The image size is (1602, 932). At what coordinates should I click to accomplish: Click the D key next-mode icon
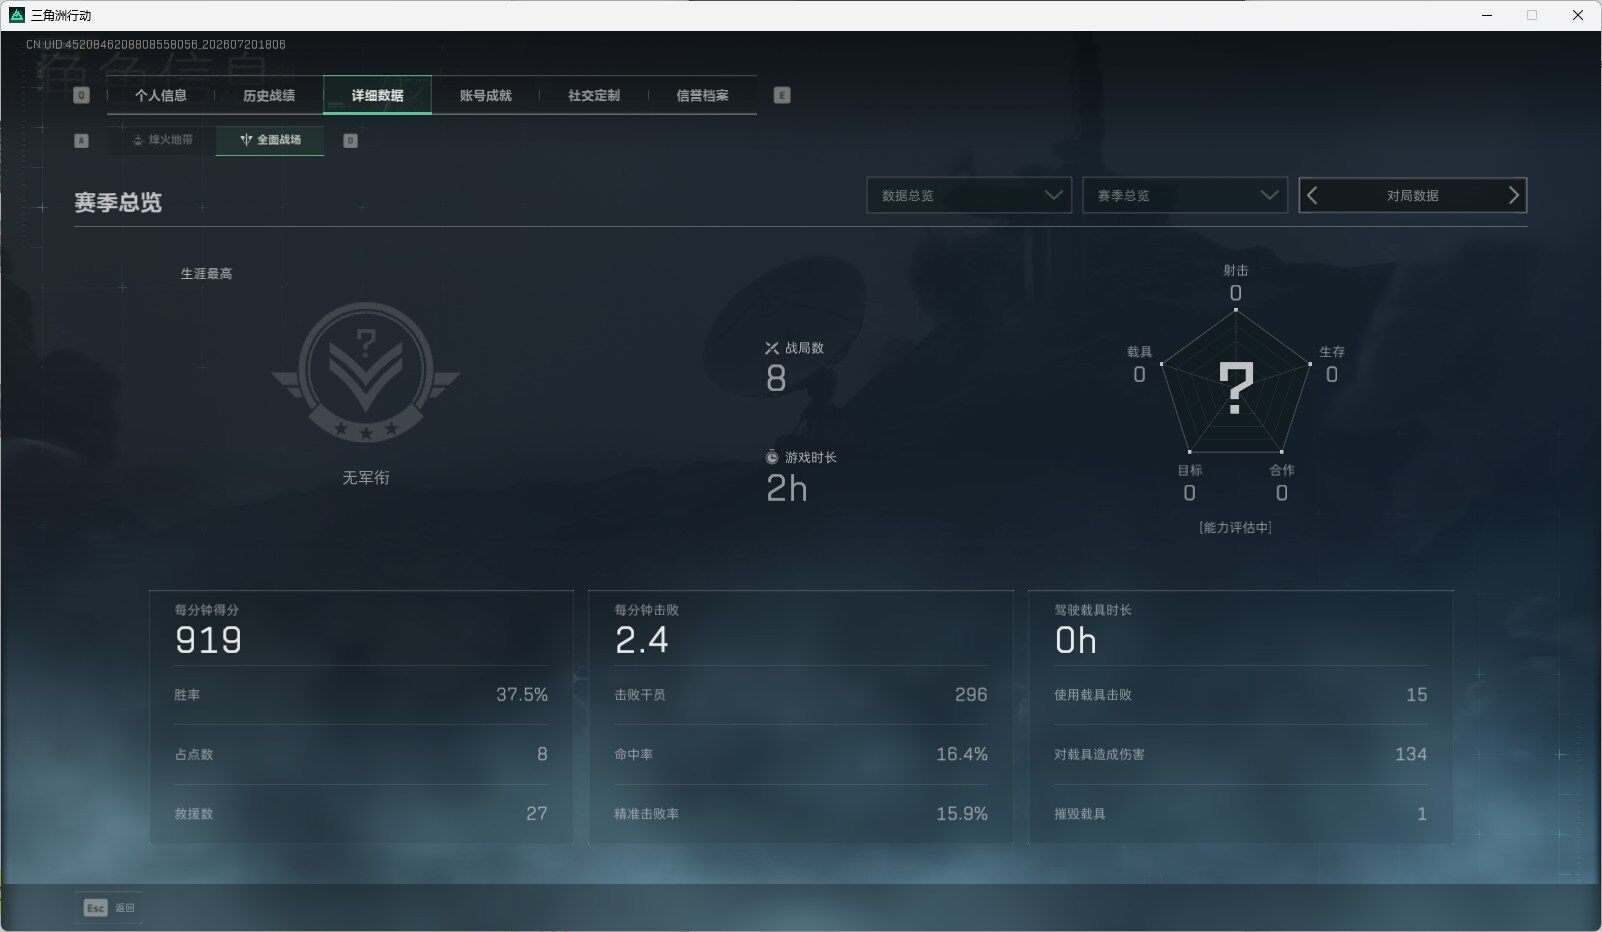pos(350,141)
